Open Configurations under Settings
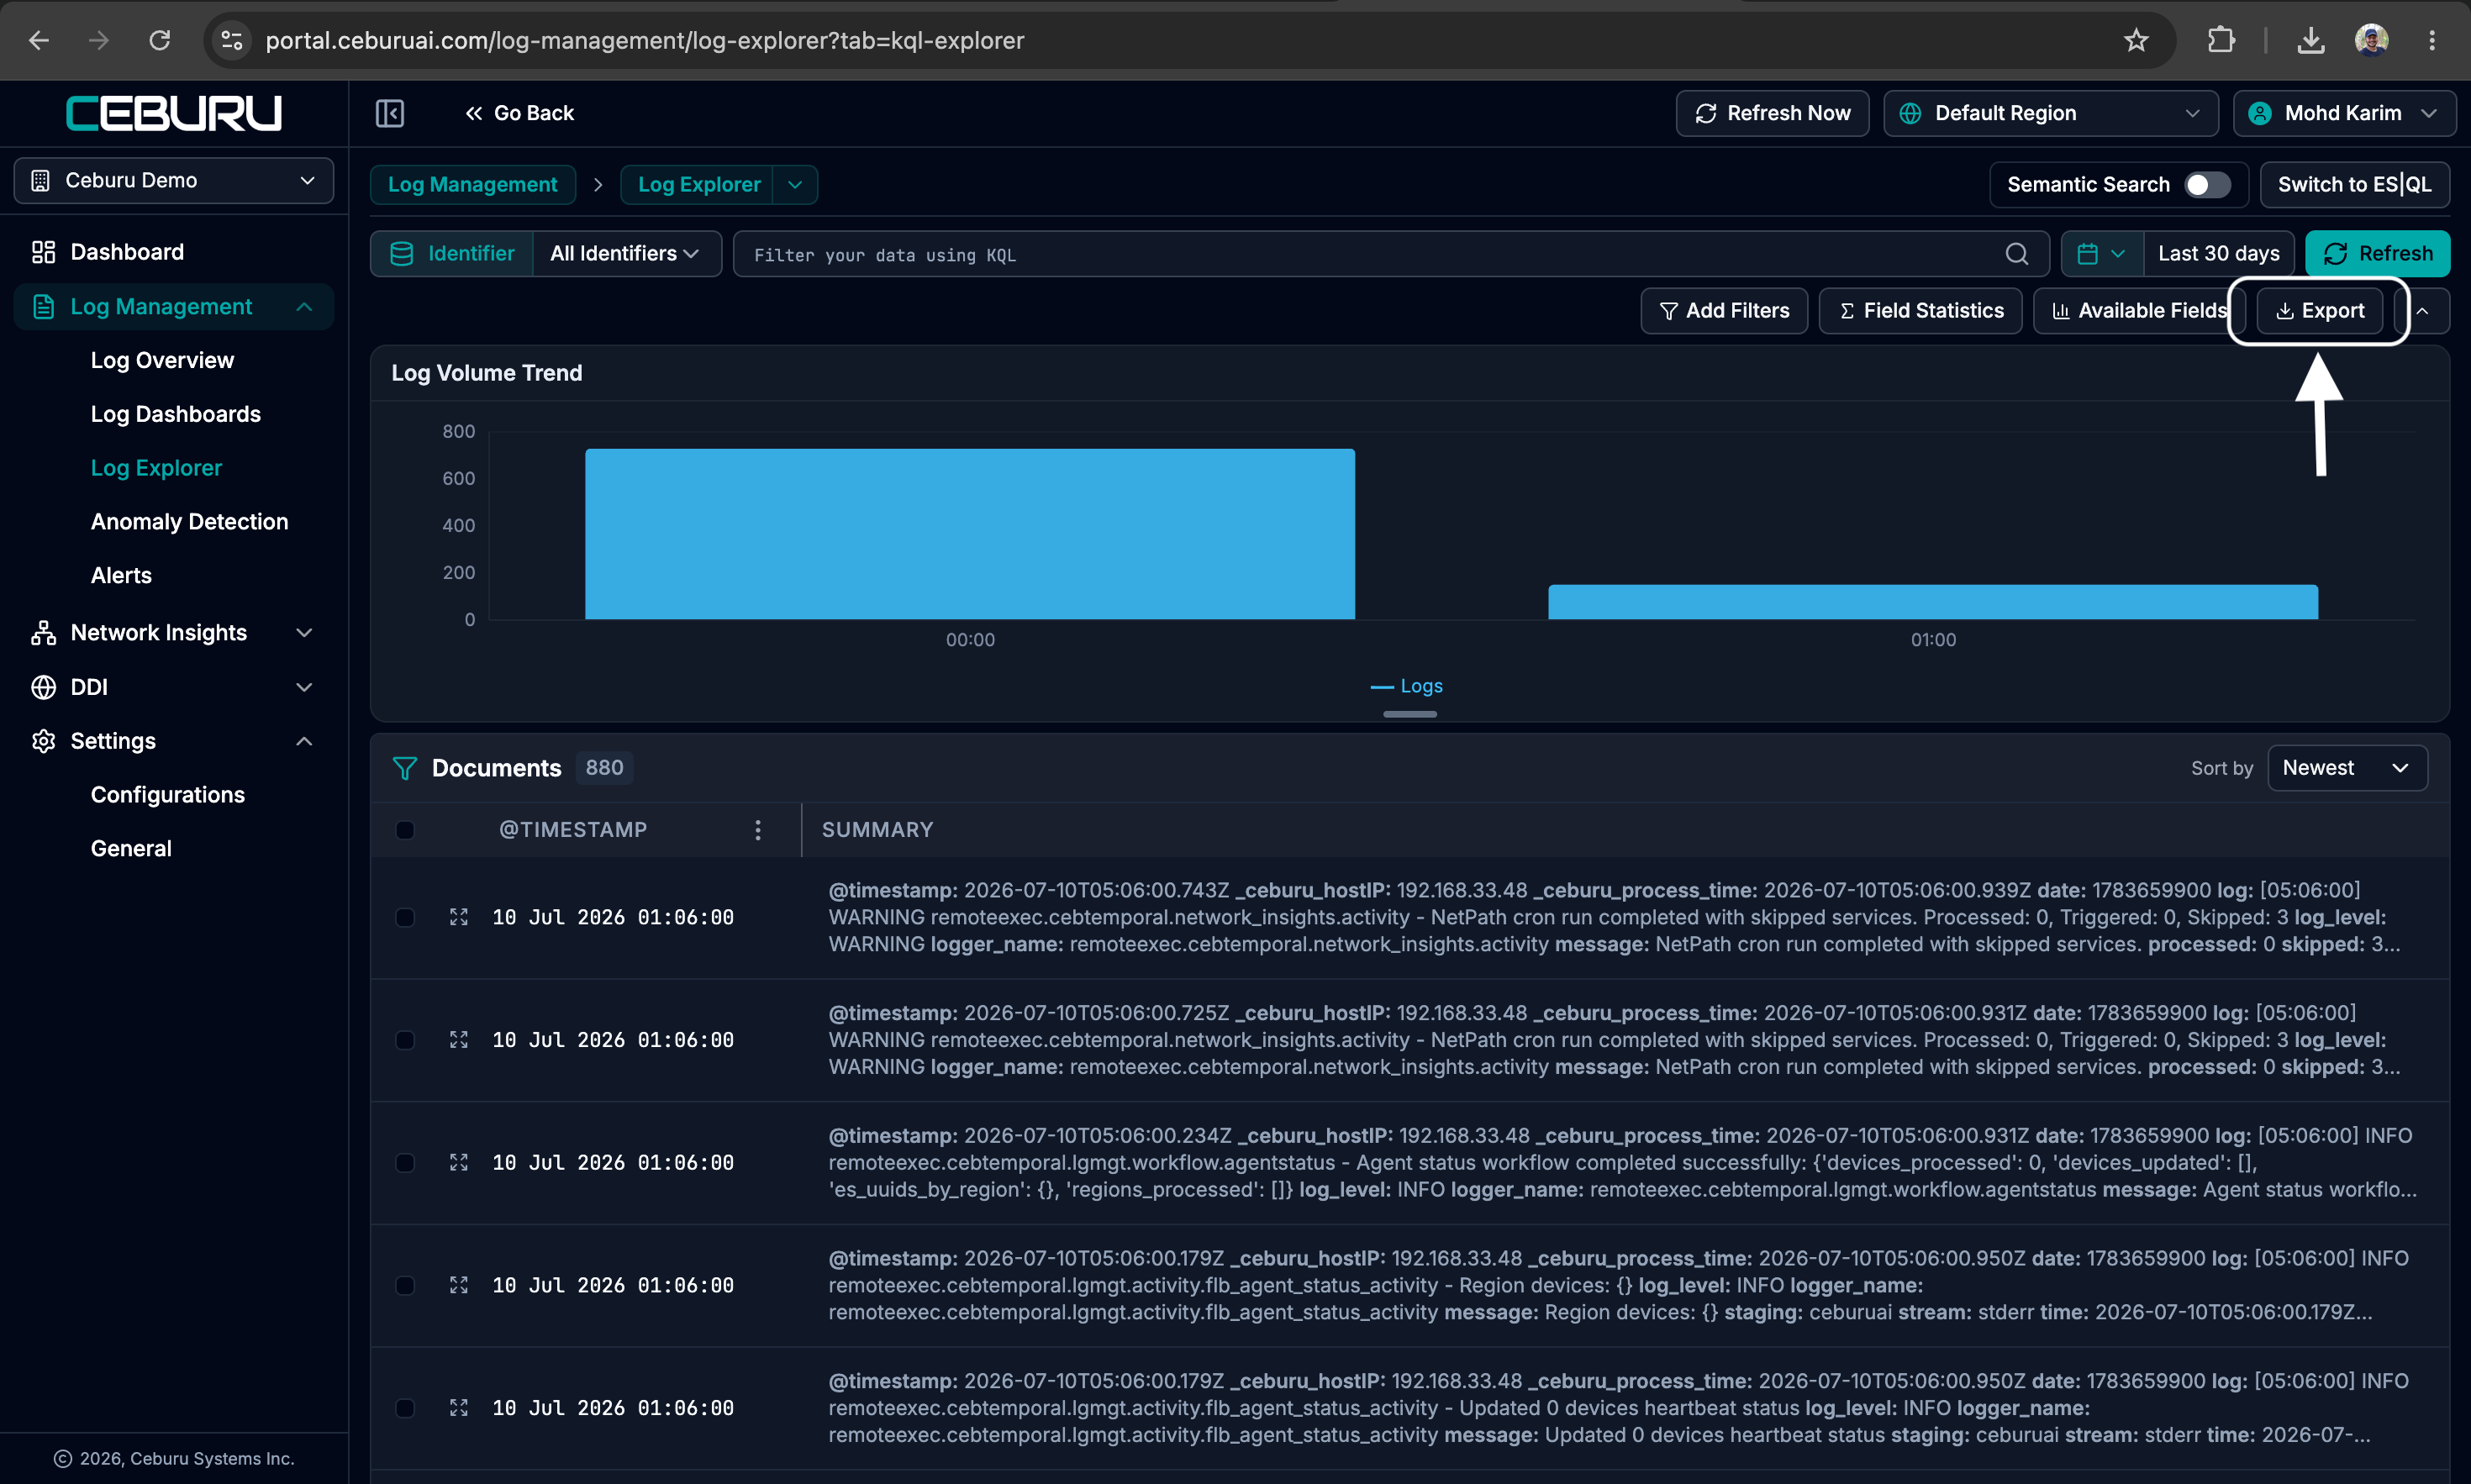 [167, 795]
